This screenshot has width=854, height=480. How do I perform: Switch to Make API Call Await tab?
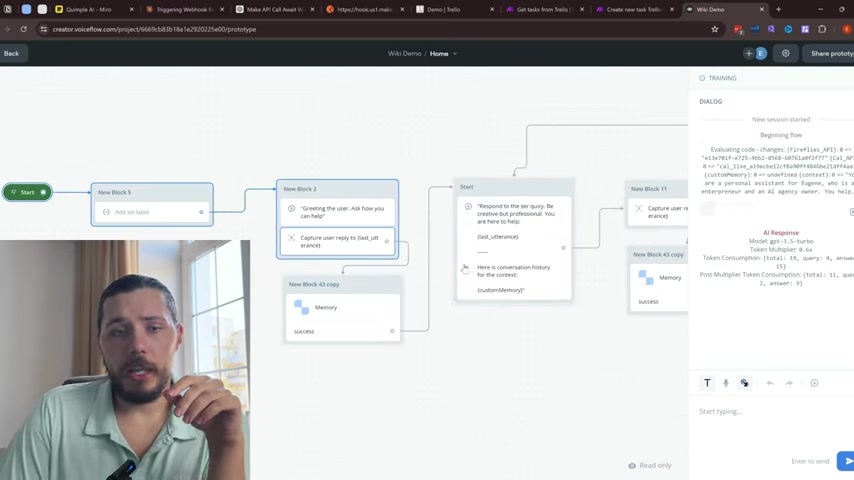[274, 9]
